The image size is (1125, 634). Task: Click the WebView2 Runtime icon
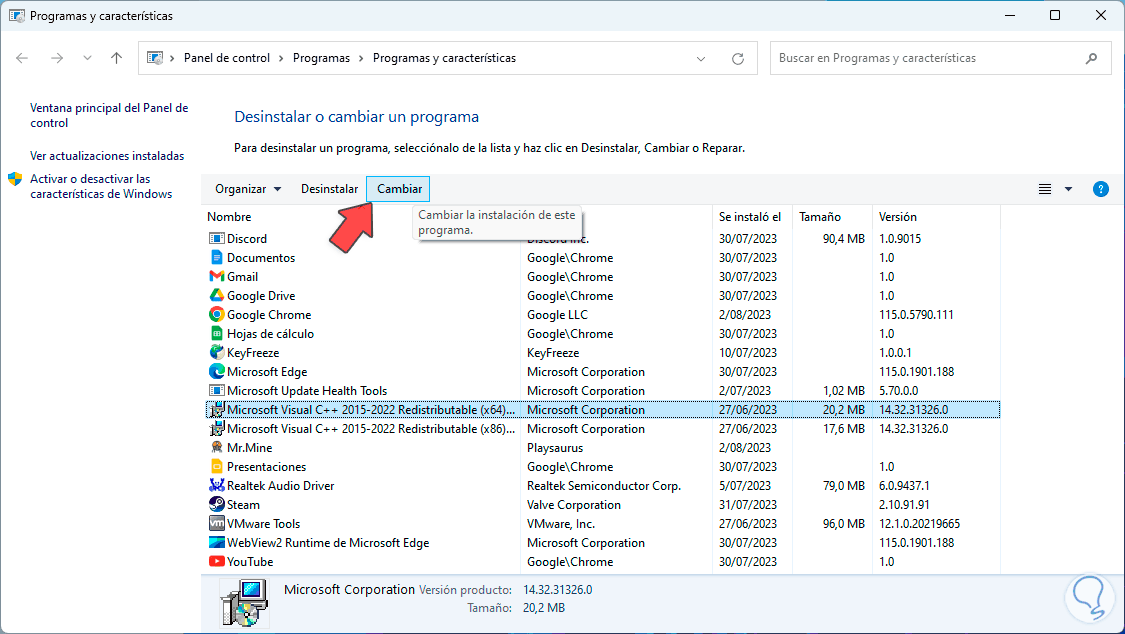coord(216,542)
